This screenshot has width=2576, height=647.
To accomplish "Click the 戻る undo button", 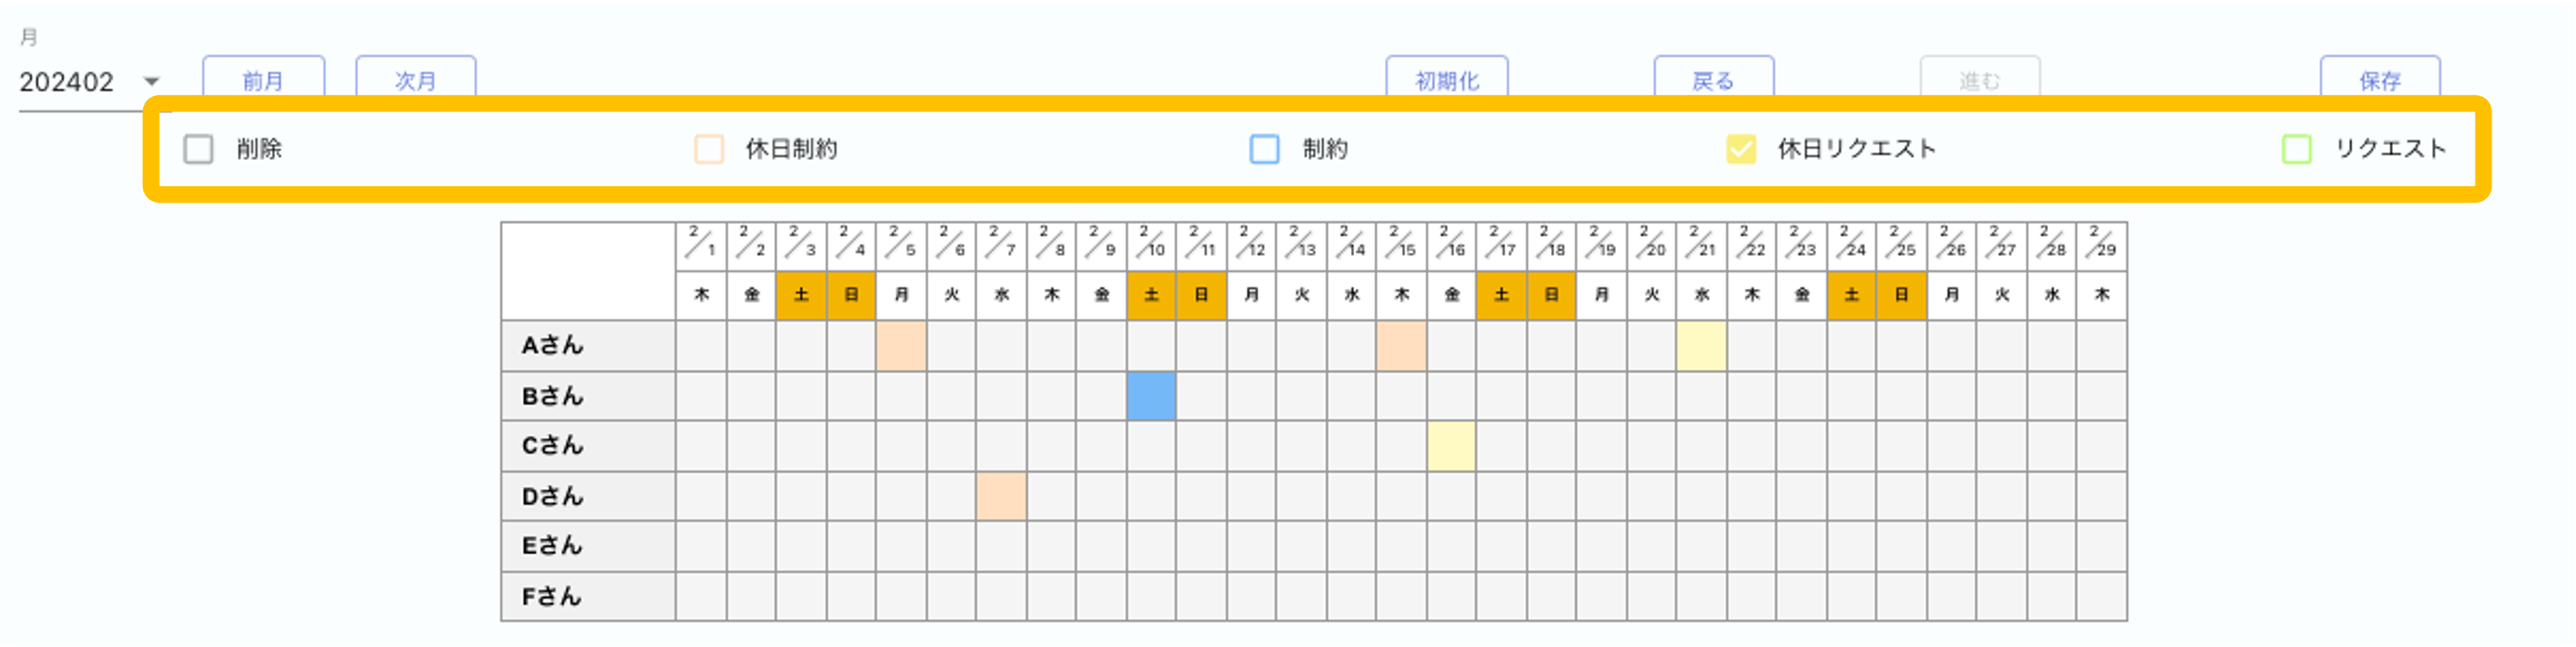I will (1713, 79).
